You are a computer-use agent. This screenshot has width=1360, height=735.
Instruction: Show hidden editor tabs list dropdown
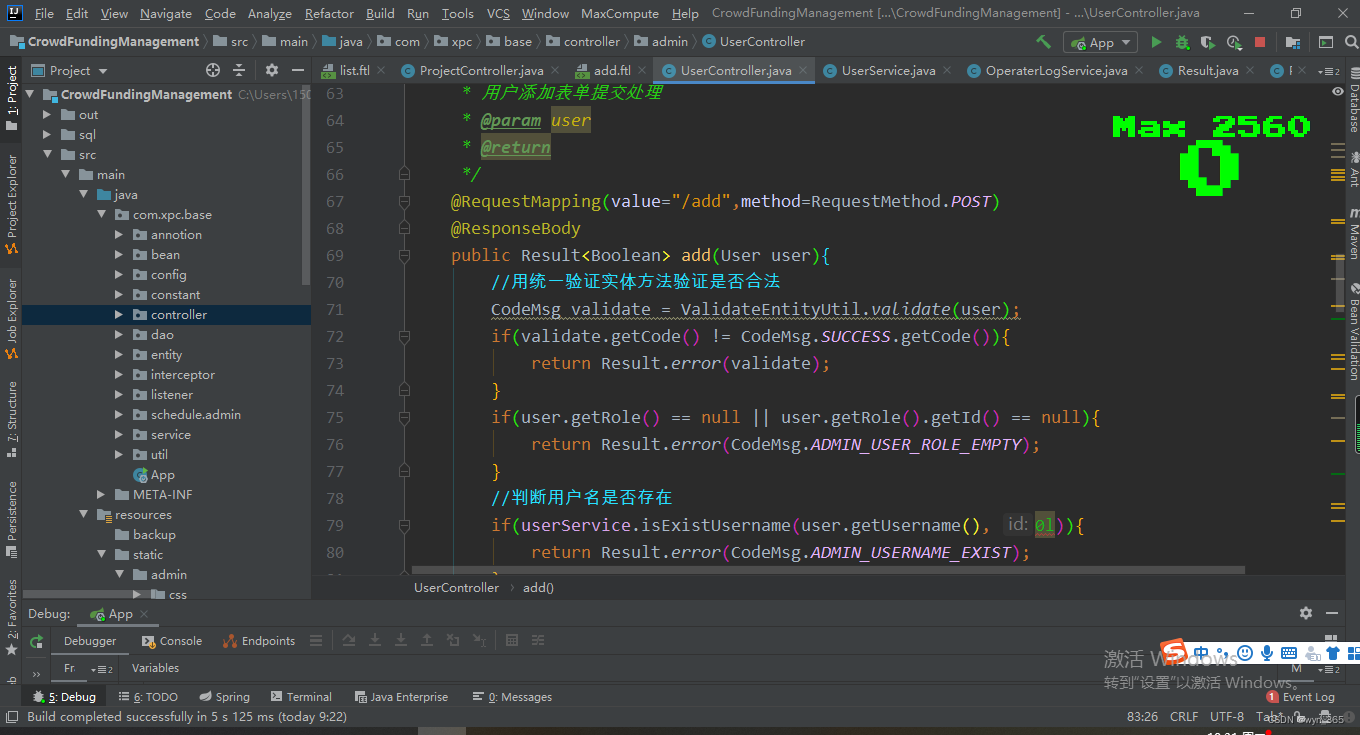coord(1328,71)
